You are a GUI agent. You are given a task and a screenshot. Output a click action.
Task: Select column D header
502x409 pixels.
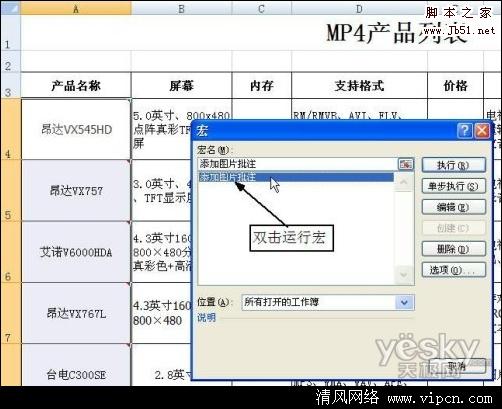click(359, 9)
